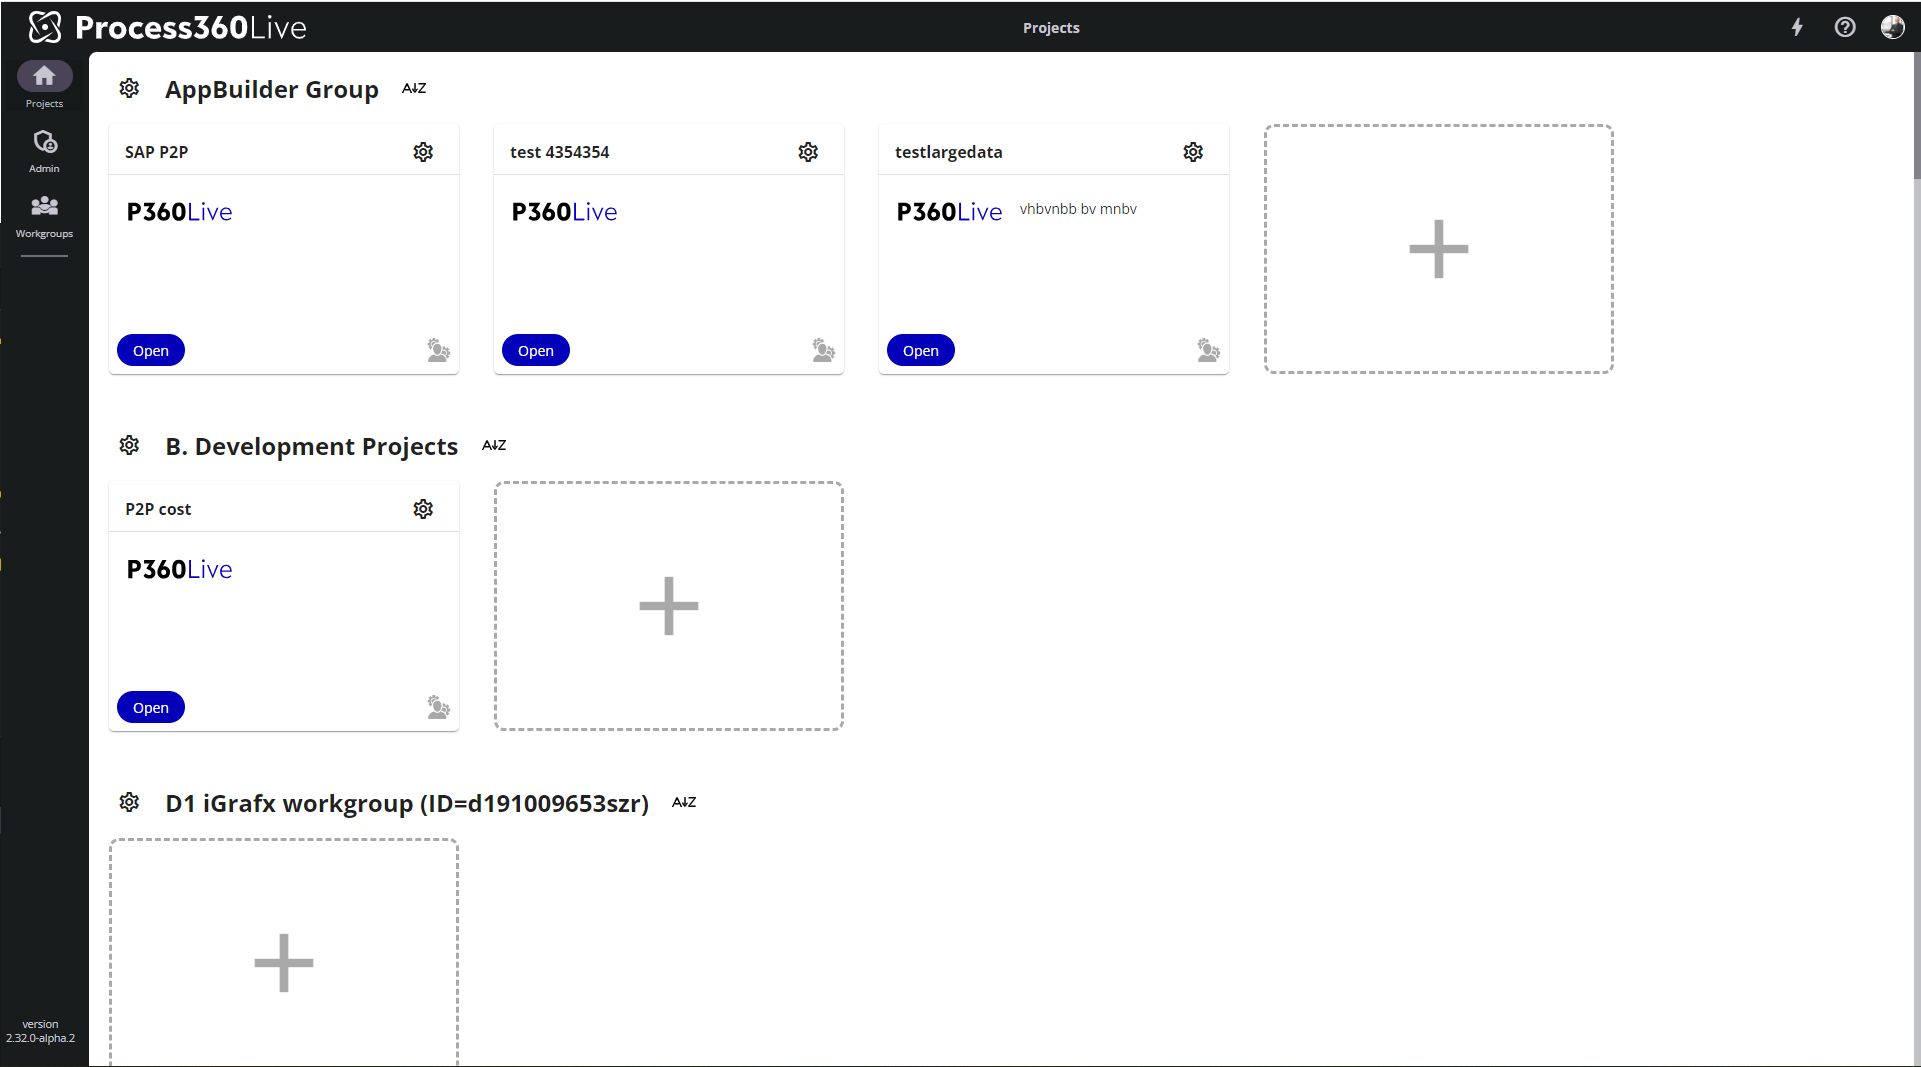Open D1 iGrafx workgroup settings gear
The width and height of the screenshot is (1921, 1067).
(x=129, y=802)
